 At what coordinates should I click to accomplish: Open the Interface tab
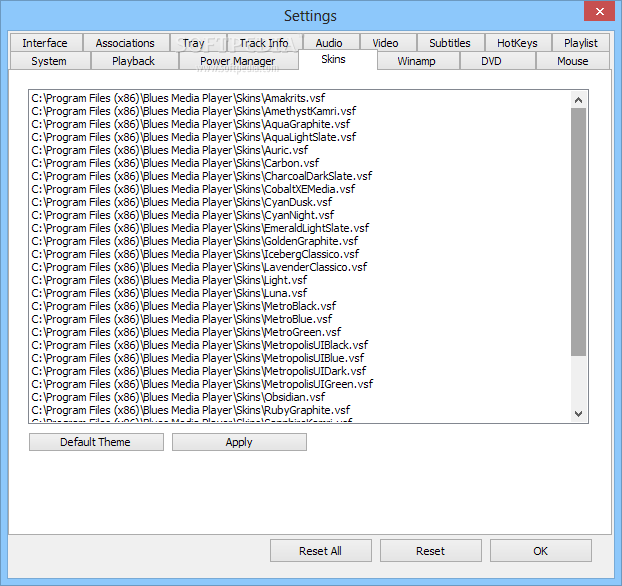(x=46, y=43)
